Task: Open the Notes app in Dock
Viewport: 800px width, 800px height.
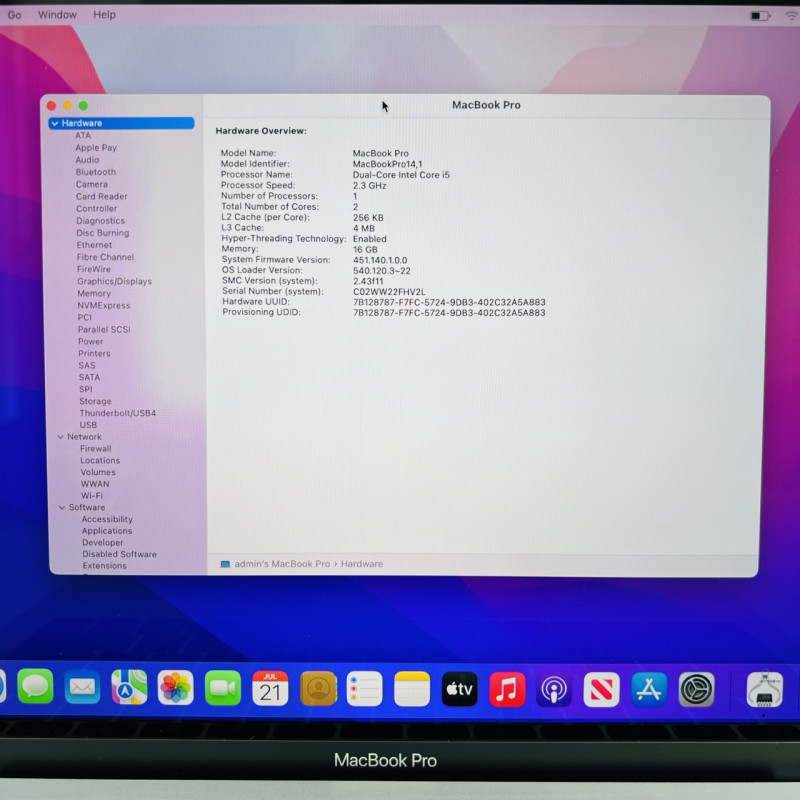Action: [412, 689]
